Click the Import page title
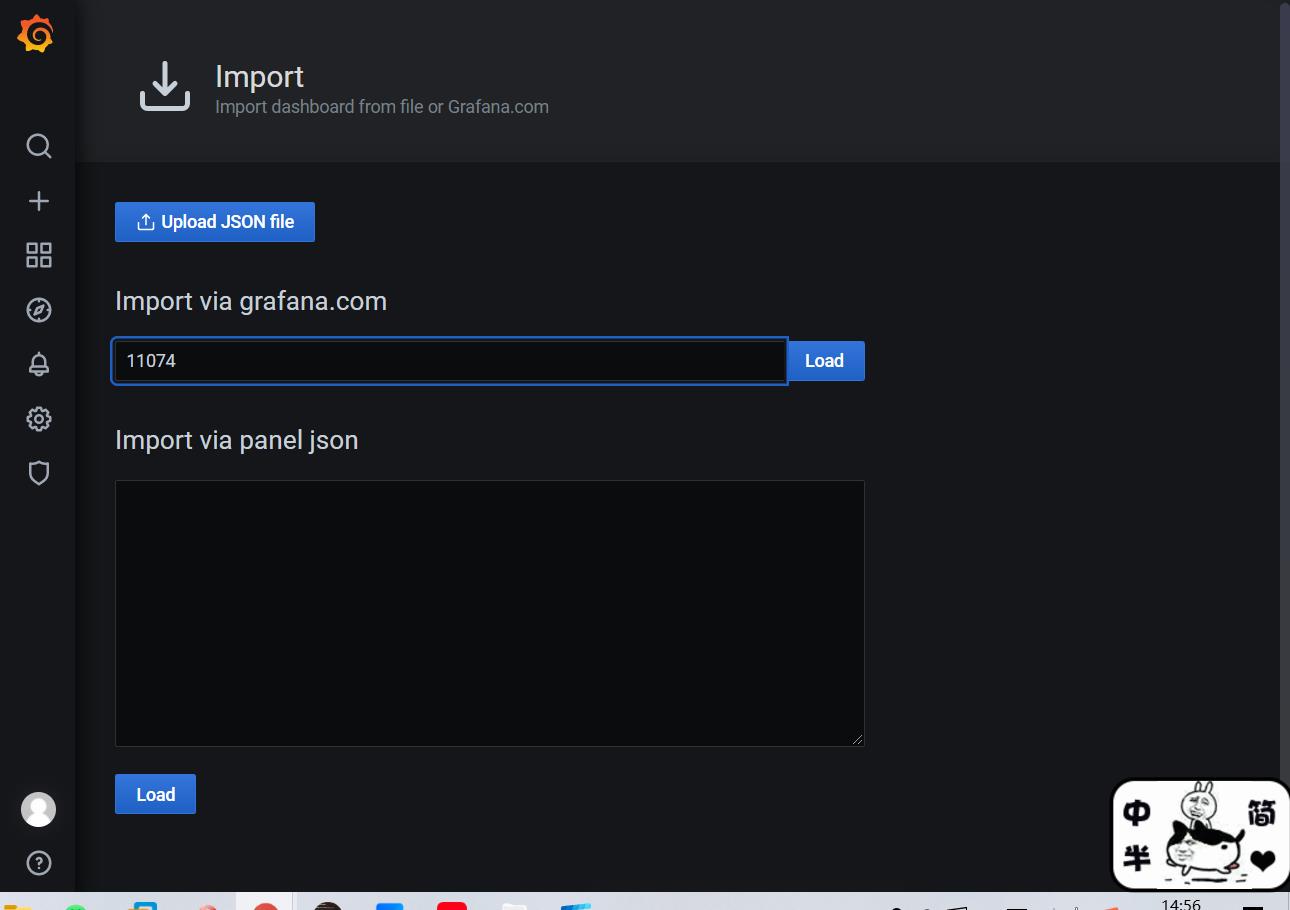 pos(260,77)
